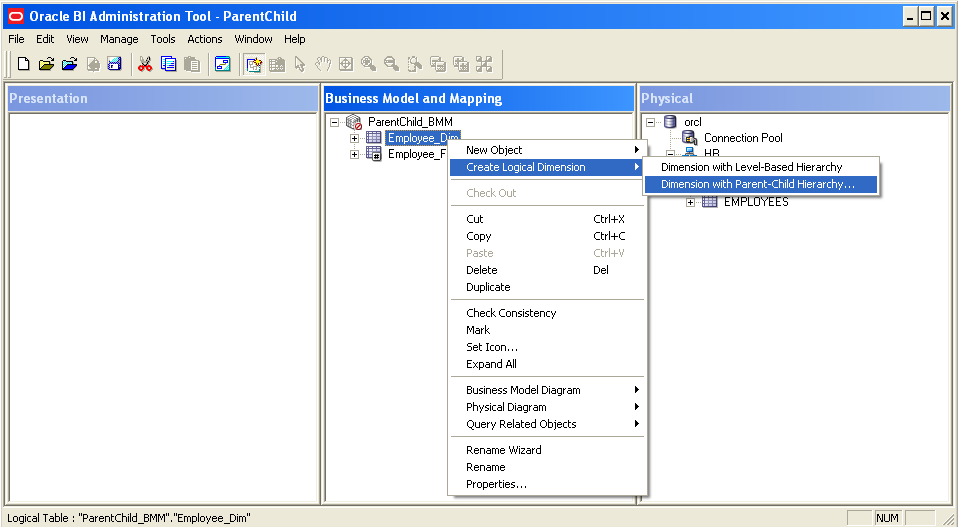Click the highlighted new-object star diagram icon

coord(254,64)
